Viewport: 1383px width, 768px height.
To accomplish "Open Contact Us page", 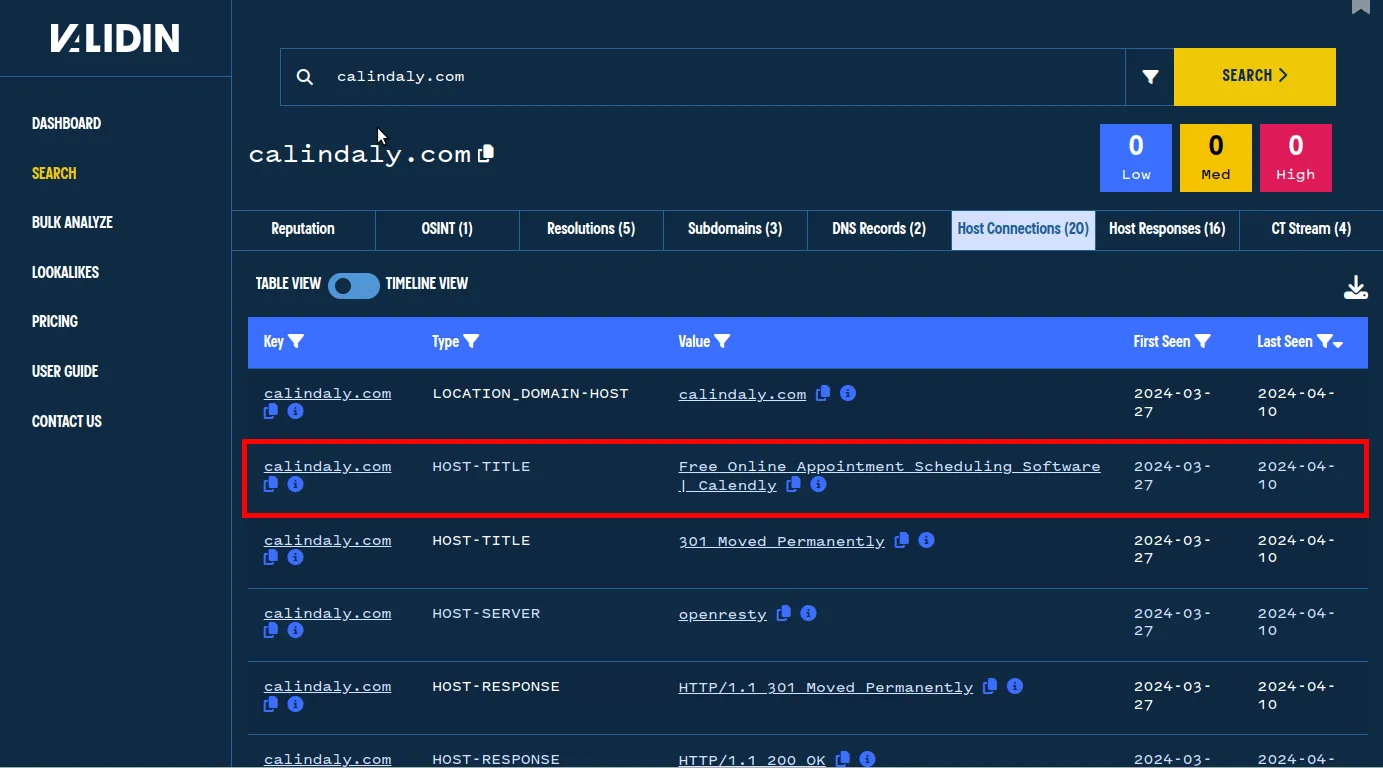I will pyautogui.click(x=67, y=421).
